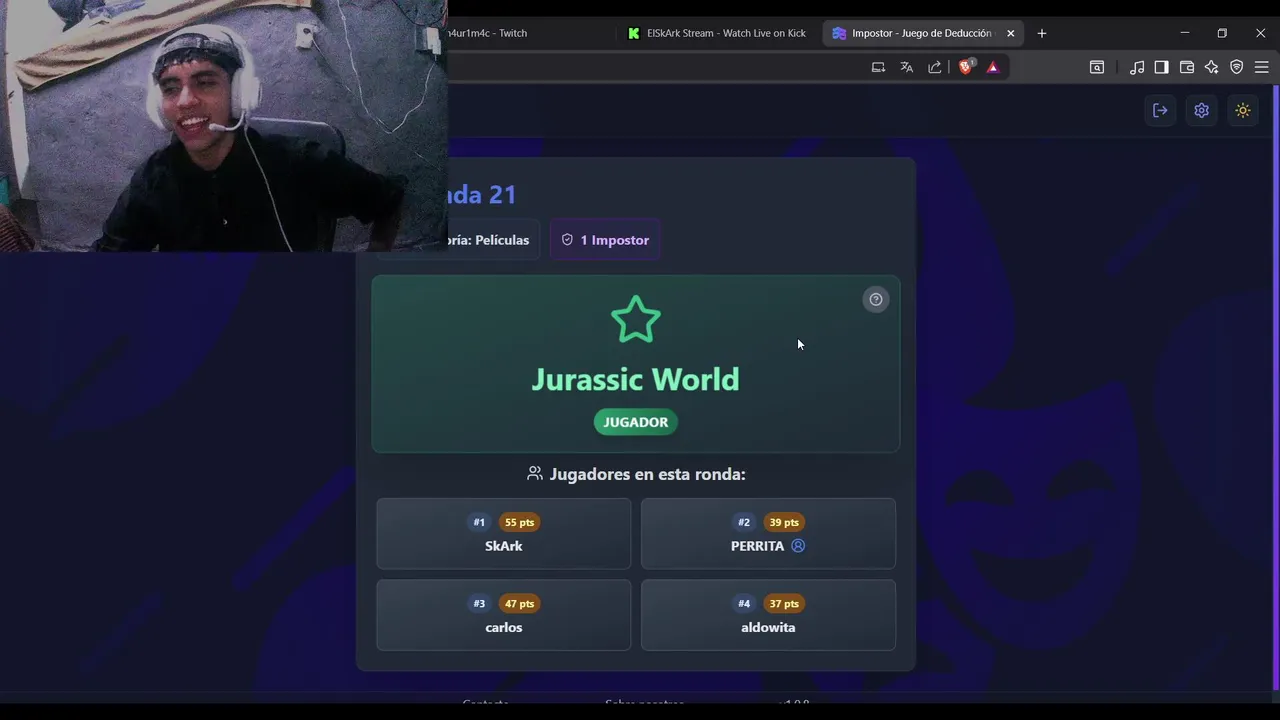Open the game settings gear icon

[1201, 110]
